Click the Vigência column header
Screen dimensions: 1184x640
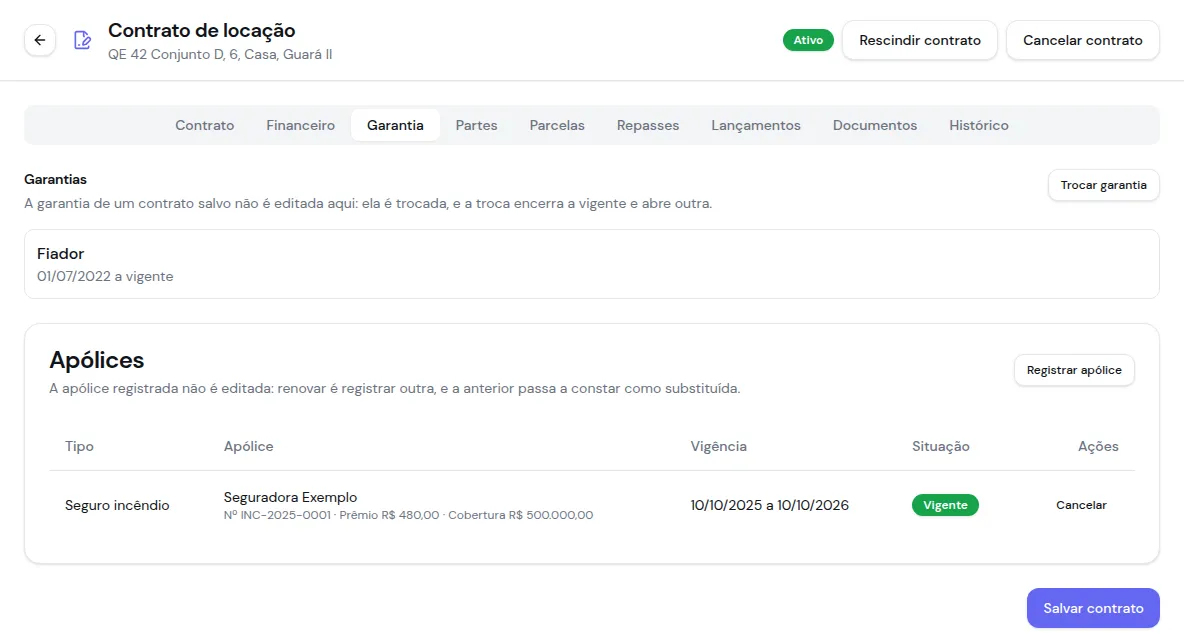coord(718,446)
